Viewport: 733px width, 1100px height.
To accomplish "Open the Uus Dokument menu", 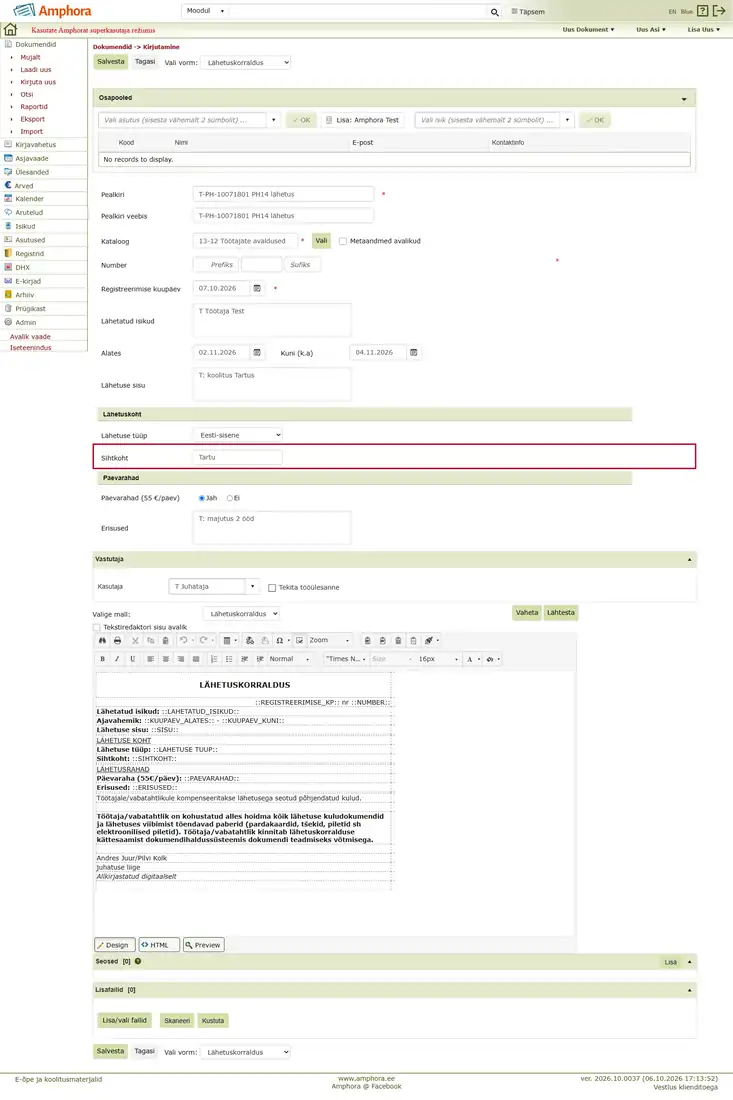I will click(588, 29).
